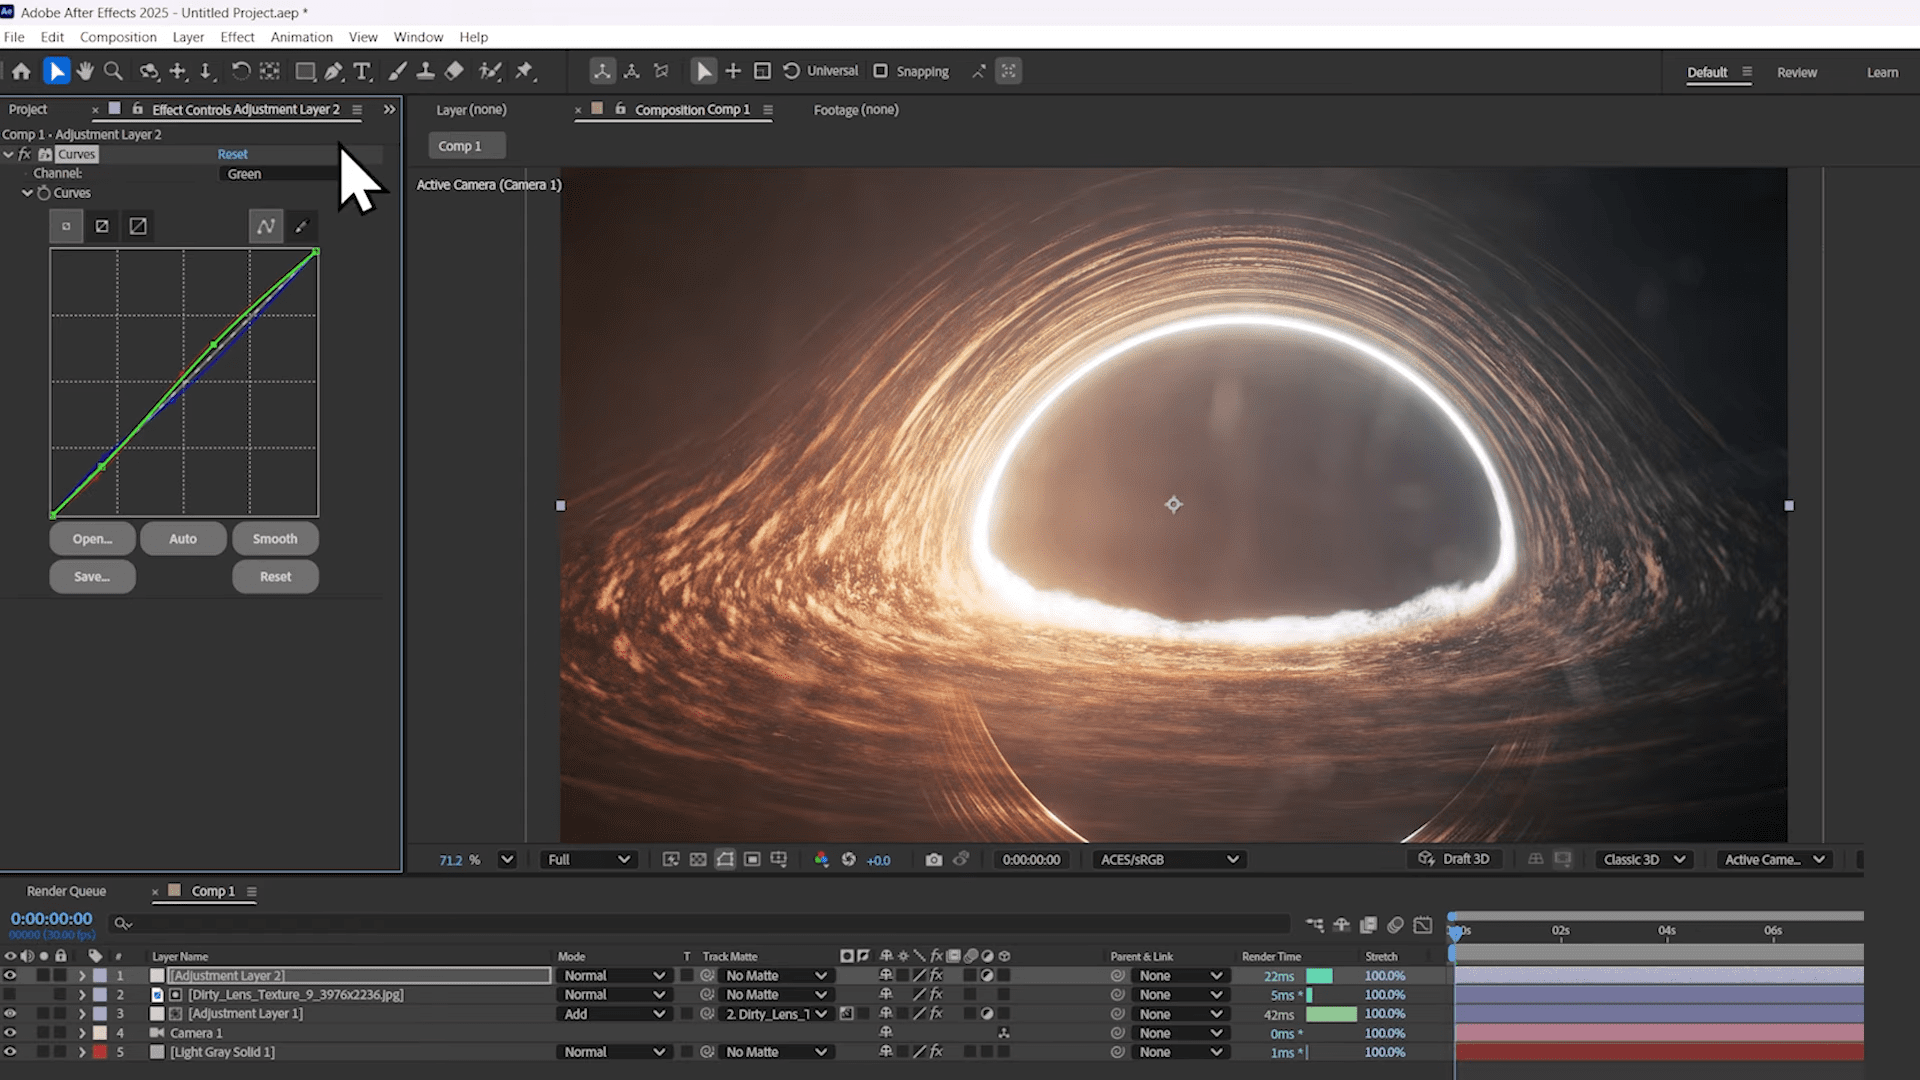Screen dimensions: 1920x1080
Task: Activate the Zoom tool
Action: click(x=113, y=71)
